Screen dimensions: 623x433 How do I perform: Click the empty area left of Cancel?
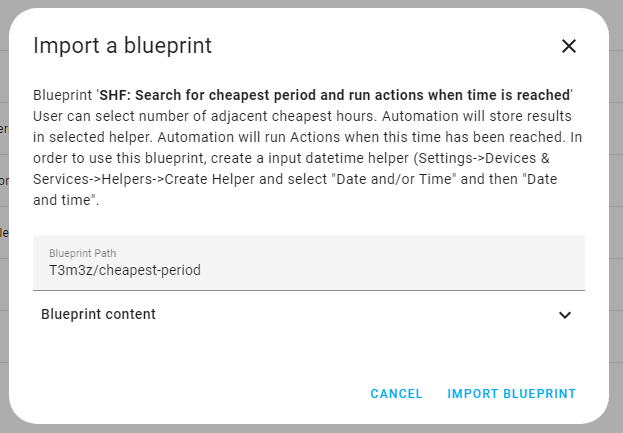click(200, 394)
